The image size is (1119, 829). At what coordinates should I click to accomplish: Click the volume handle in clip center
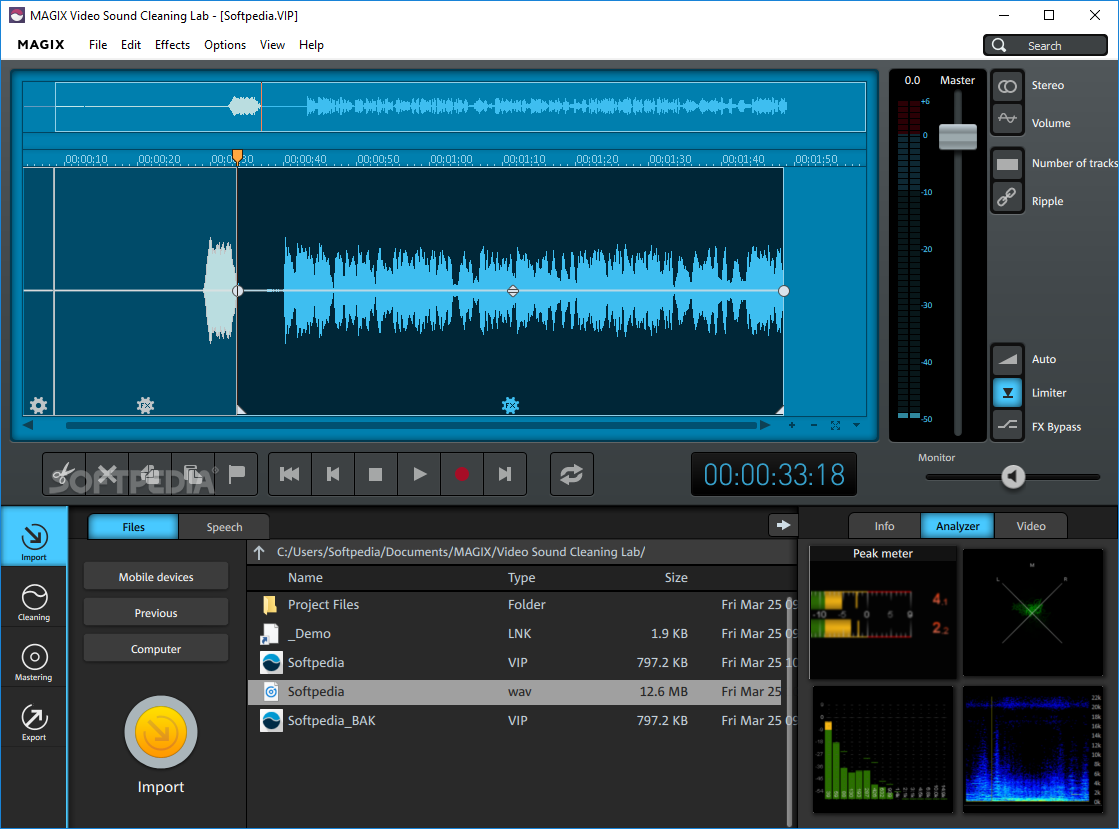512,290
